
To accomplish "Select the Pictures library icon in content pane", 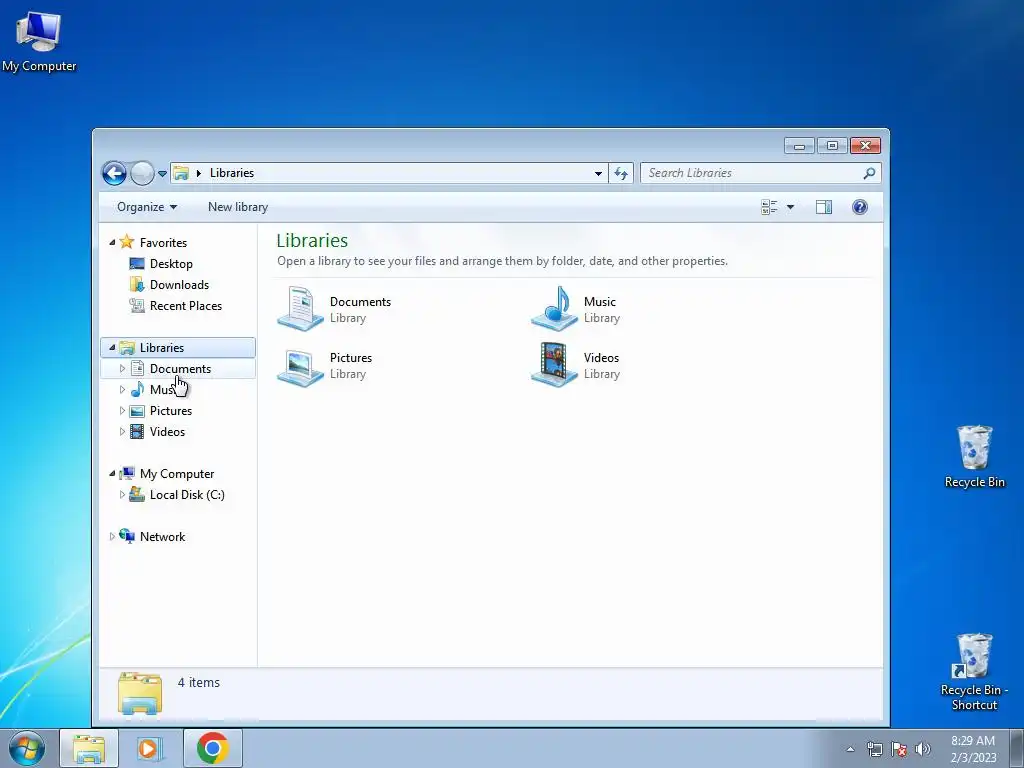I will 300,366.
